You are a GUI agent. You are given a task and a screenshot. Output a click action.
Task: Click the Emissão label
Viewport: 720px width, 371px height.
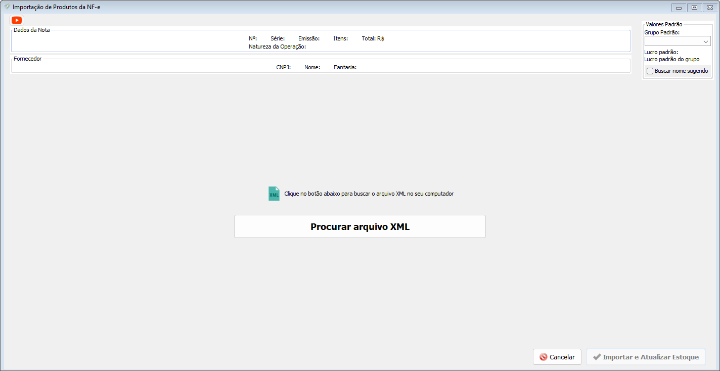[x=309, y=39]
